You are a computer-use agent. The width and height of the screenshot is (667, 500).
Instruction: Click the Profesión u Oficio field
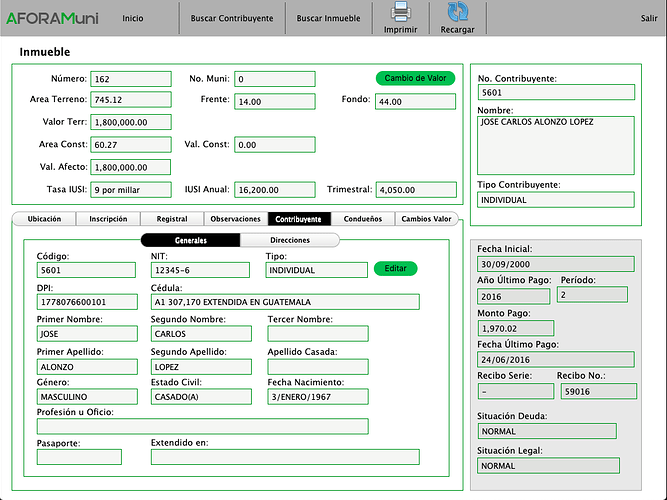[202, 427]
